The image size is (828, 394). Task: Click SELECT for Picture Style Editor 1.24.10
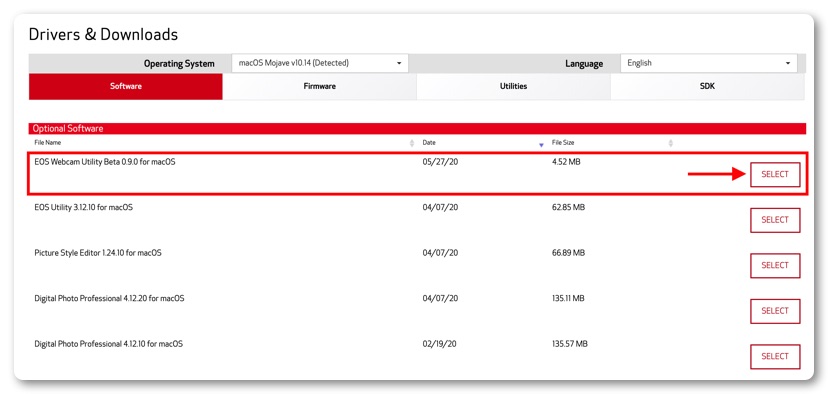click(775, 266)
